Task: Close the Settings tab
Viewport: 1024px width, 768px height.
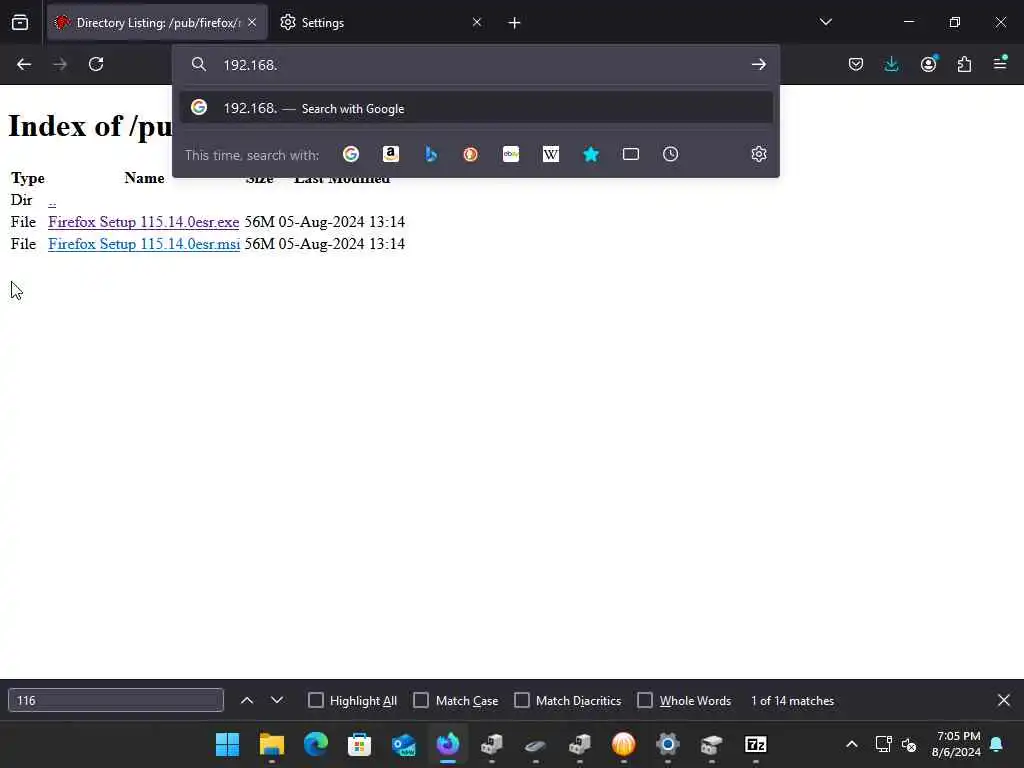Action: (477, 22)
